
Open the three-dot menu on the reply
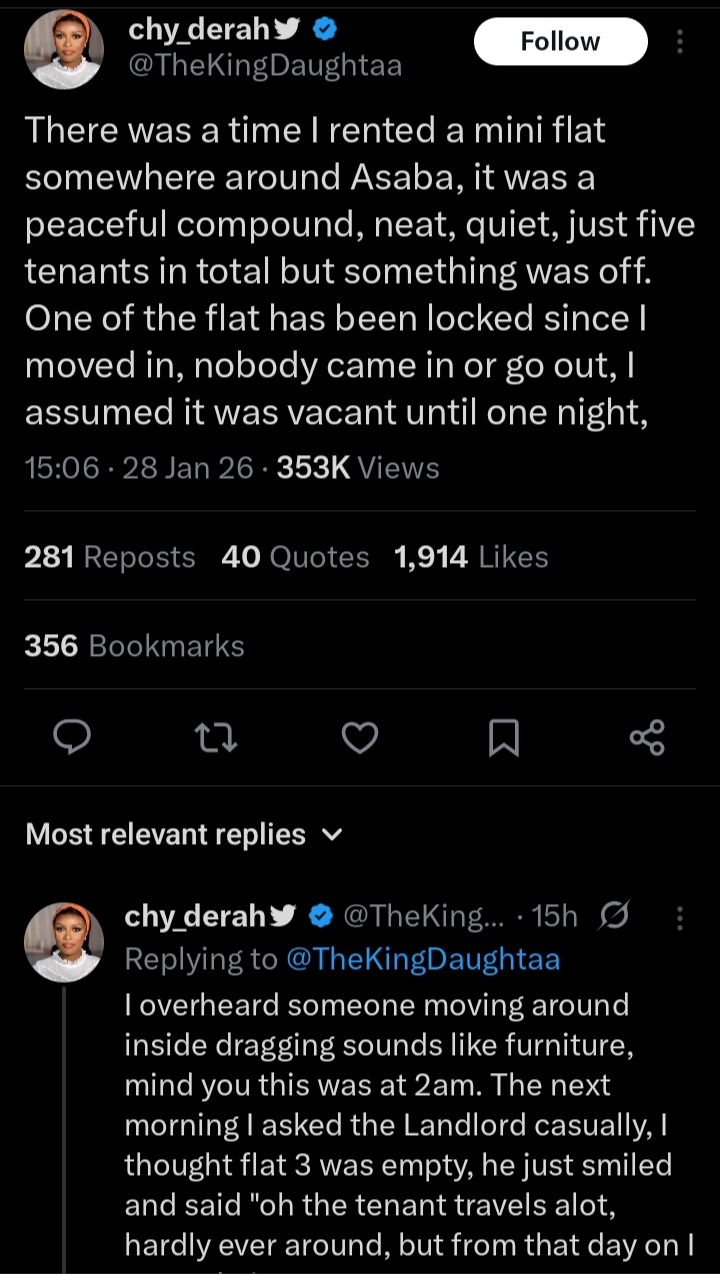681,914
